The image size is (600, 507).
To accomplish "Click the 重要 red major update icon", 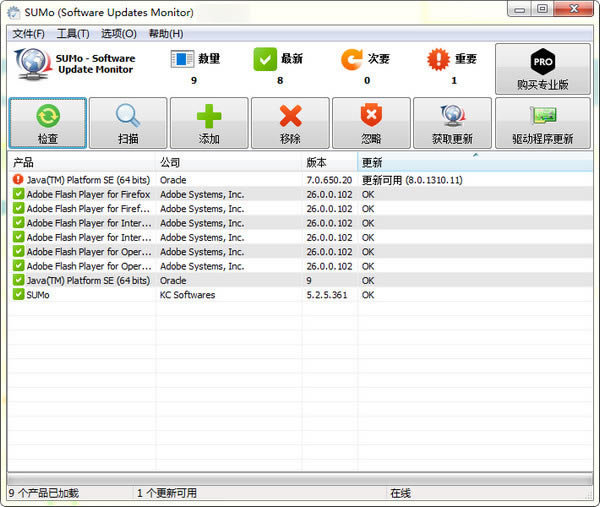I will [439, 59].
